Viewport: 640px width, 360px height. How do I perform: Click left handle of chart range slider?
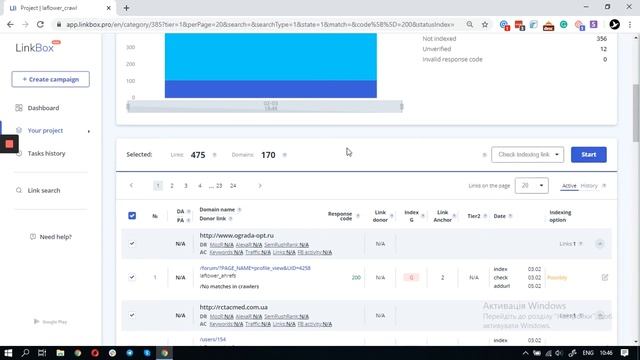pos(128,107)
